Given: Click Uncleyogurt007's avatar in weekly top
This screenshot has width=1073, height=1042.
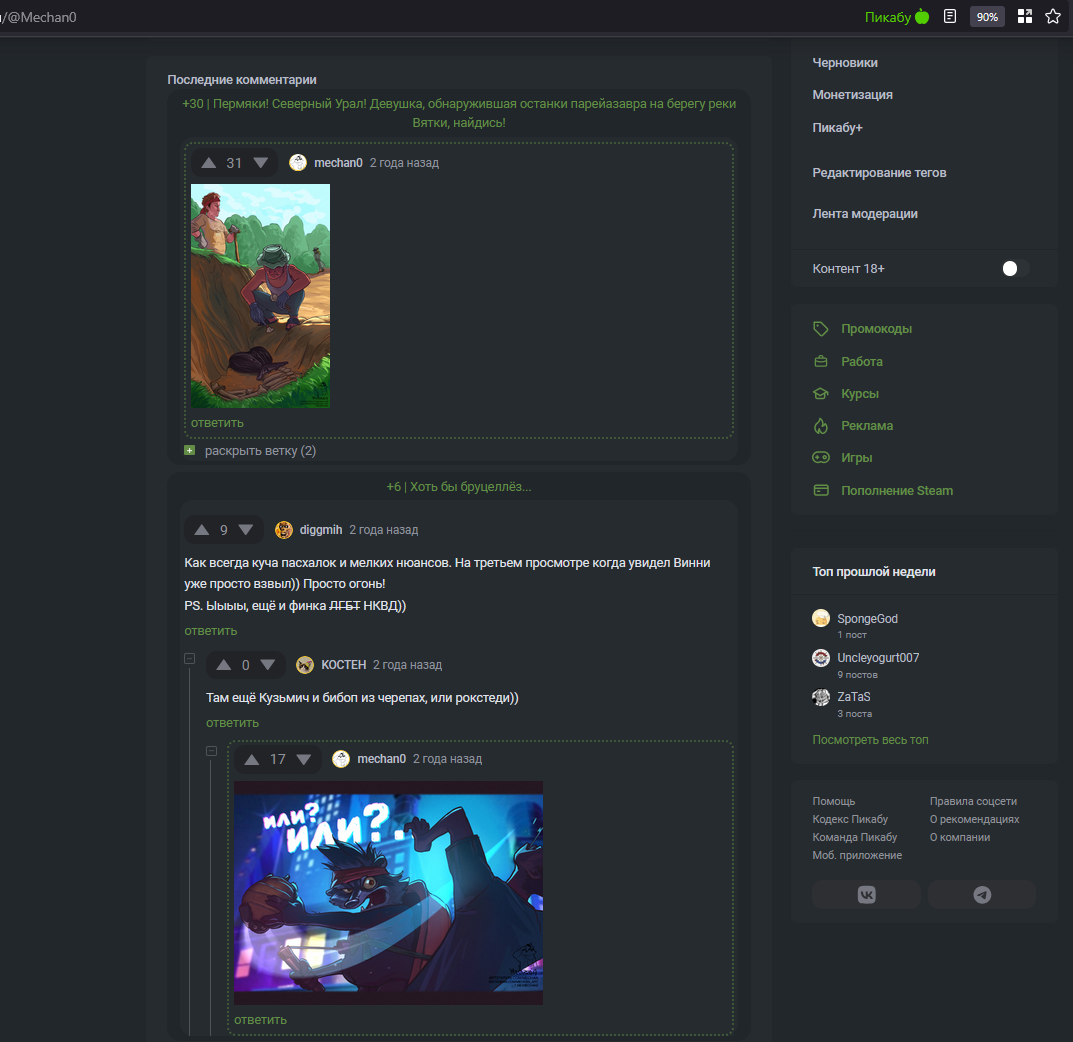Looking at the screenshot, I should tap(820, 657).
